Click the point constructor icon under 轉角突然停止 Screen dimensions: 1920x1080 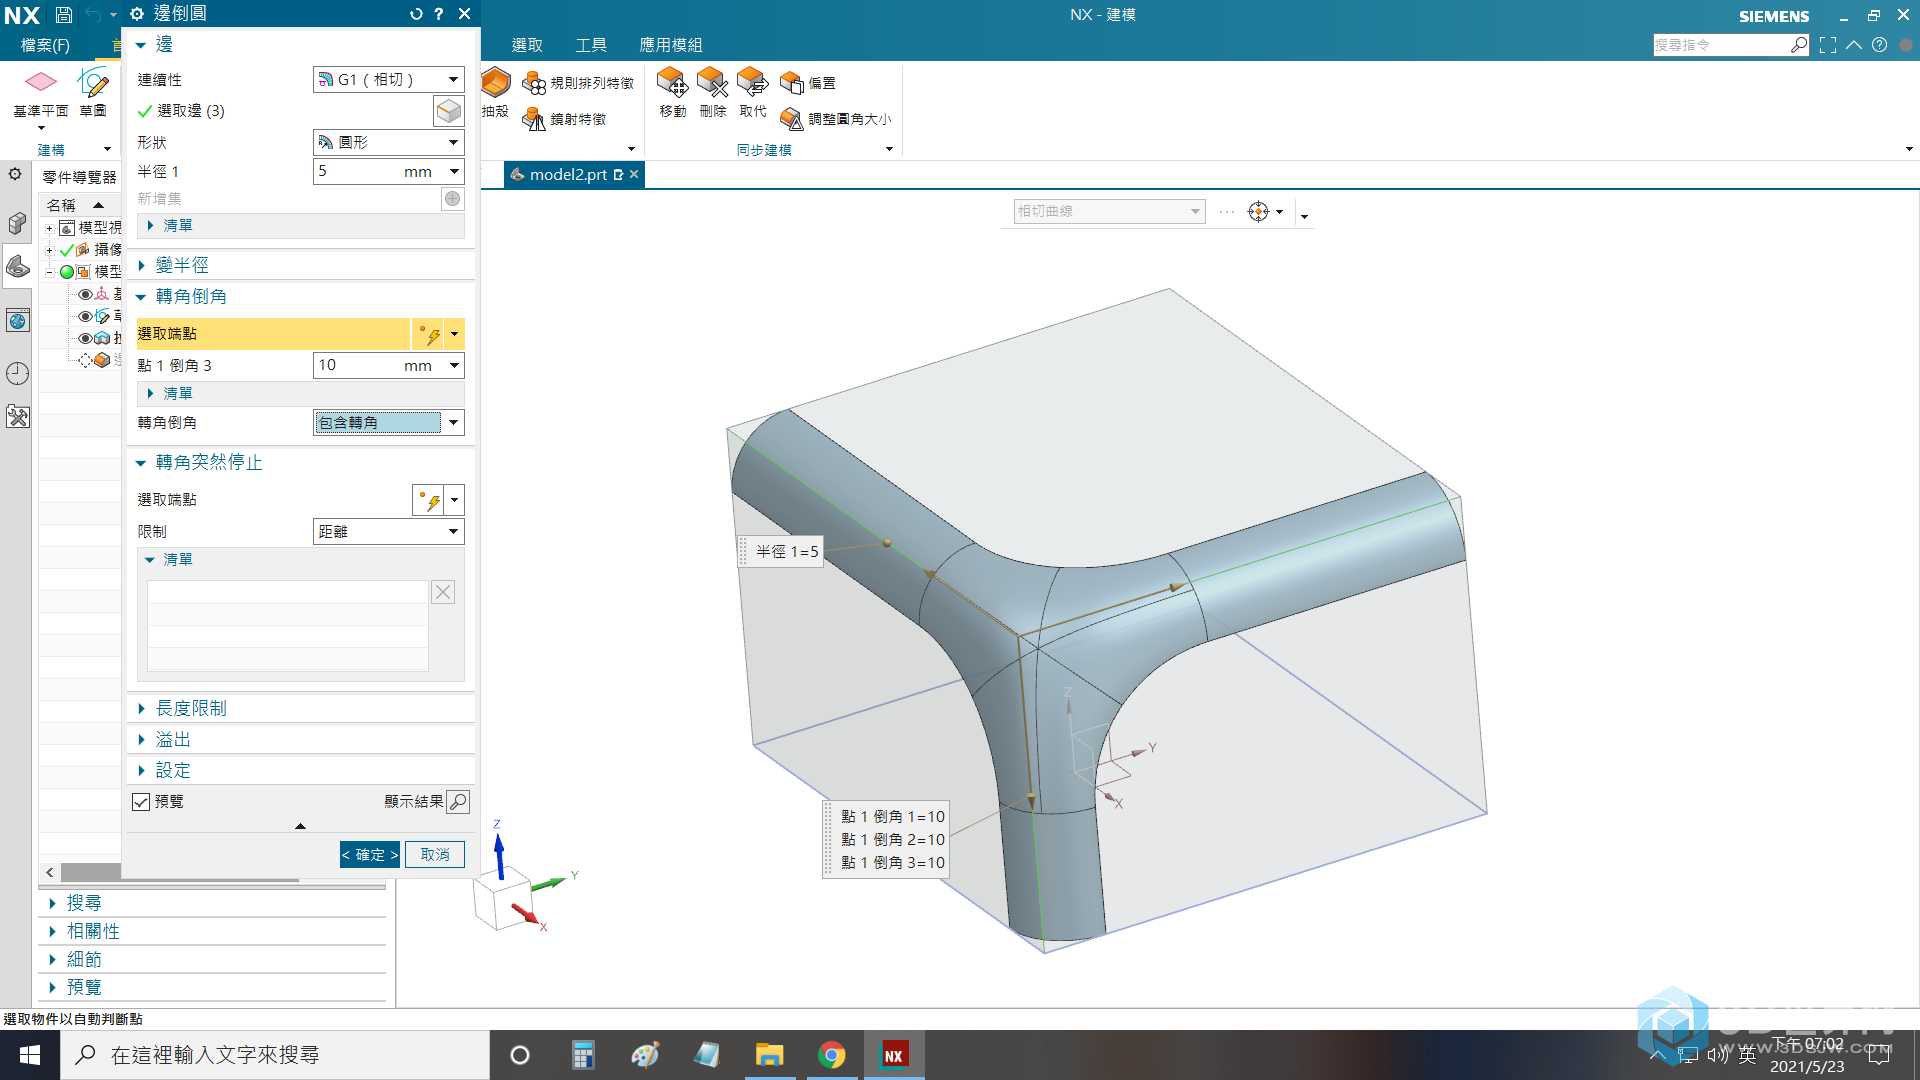coord(429,500)
